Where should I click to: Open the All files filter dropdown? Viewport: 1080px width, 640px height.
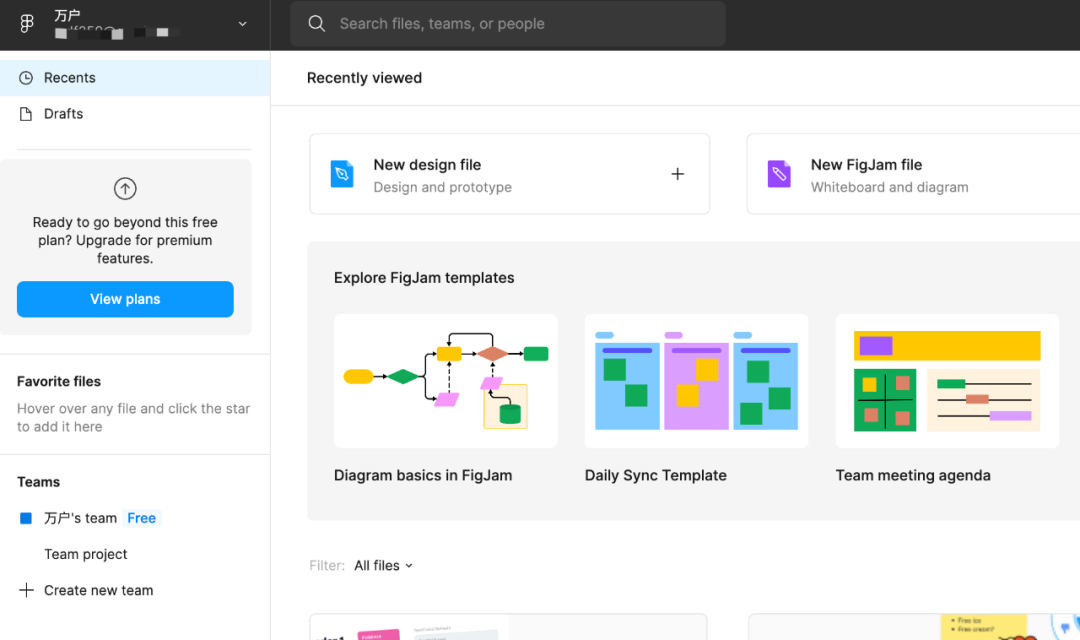pos(383,566)
